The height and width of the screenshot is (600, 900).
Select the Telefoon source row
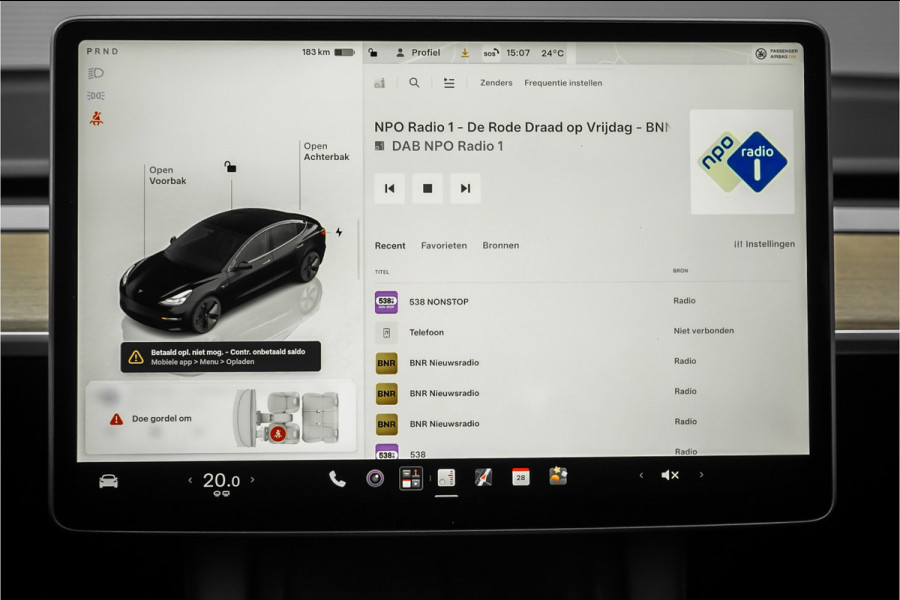(x=583, y=332)
